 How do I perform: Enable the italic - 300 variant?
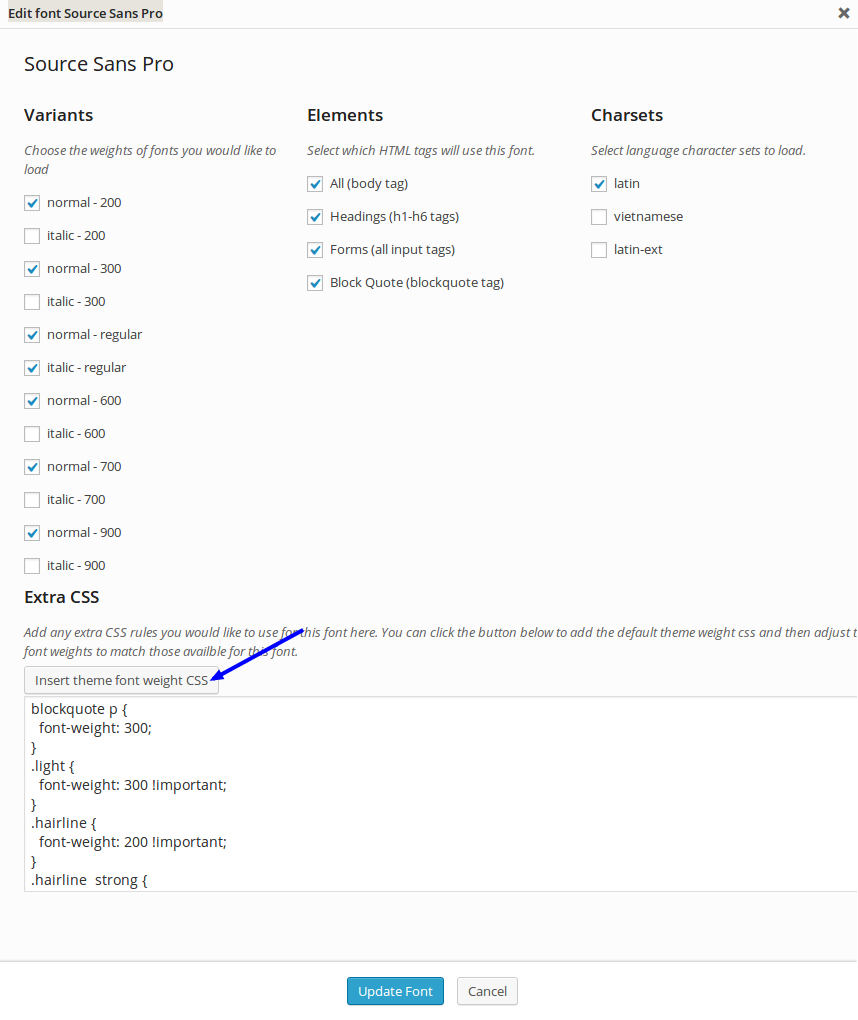coord(32,302)
